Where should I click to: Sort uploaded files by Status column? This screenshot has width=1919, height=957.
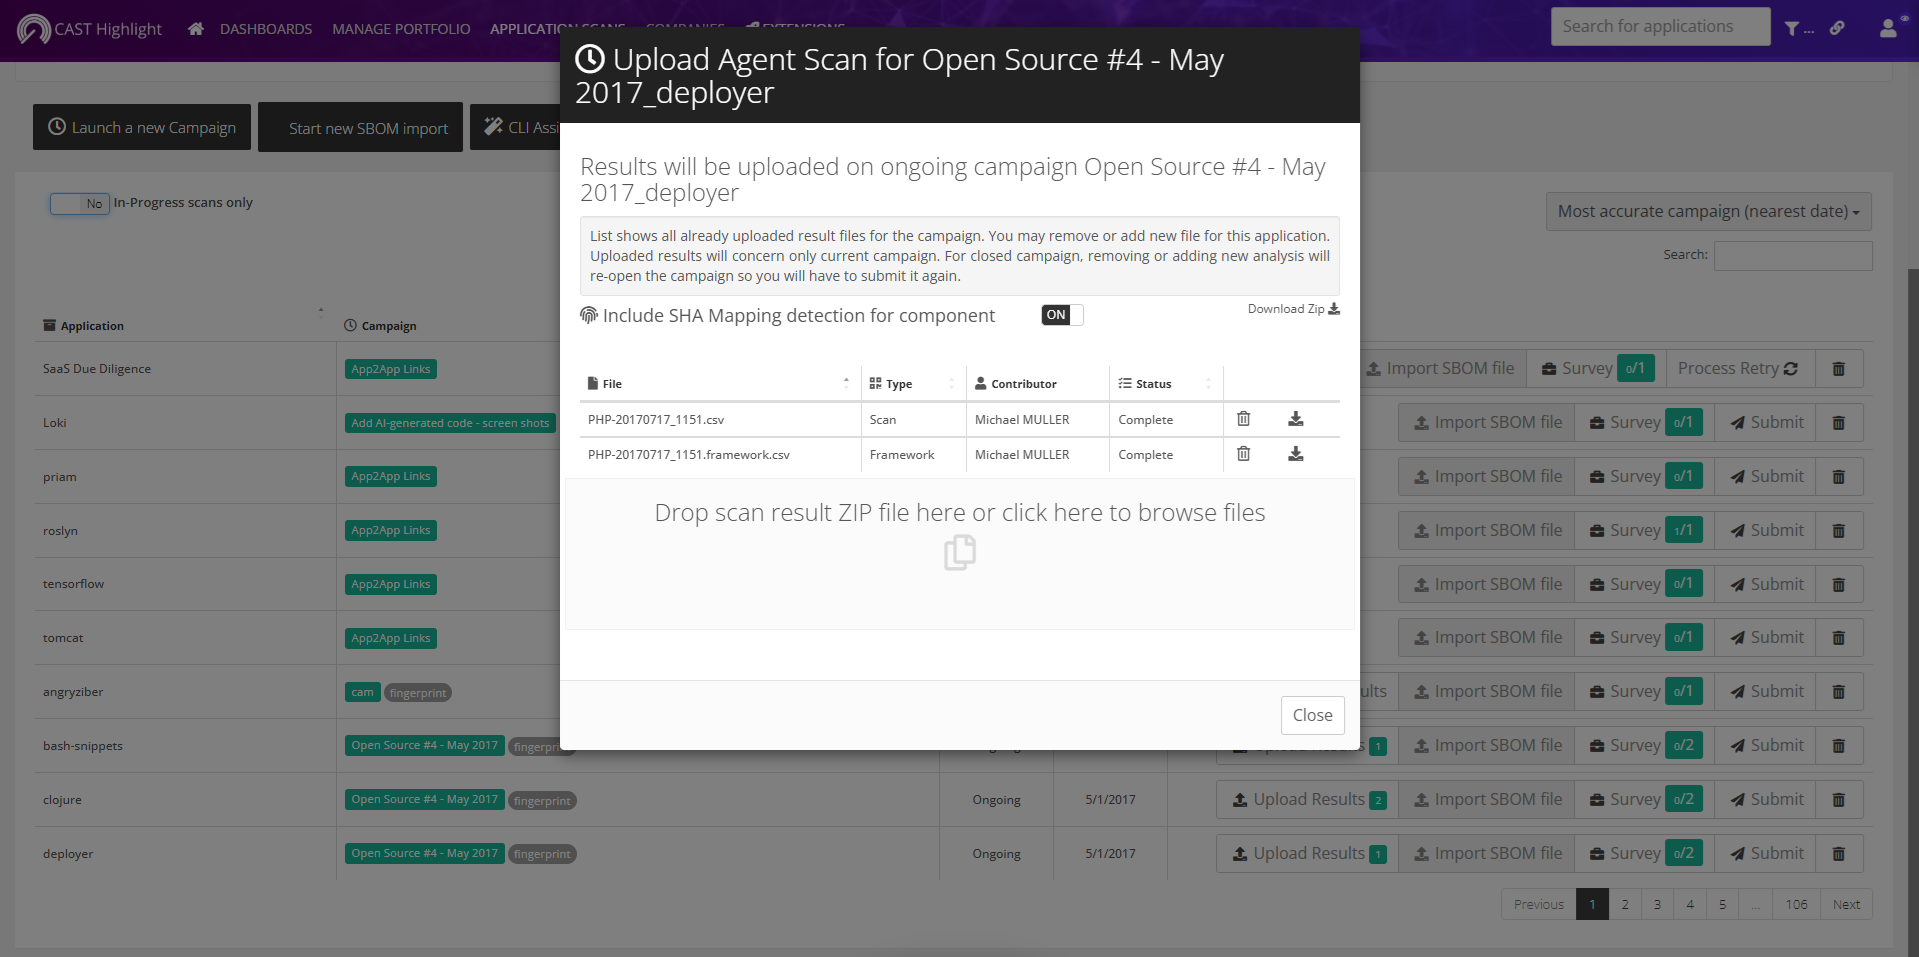(x=1166, y=384)
